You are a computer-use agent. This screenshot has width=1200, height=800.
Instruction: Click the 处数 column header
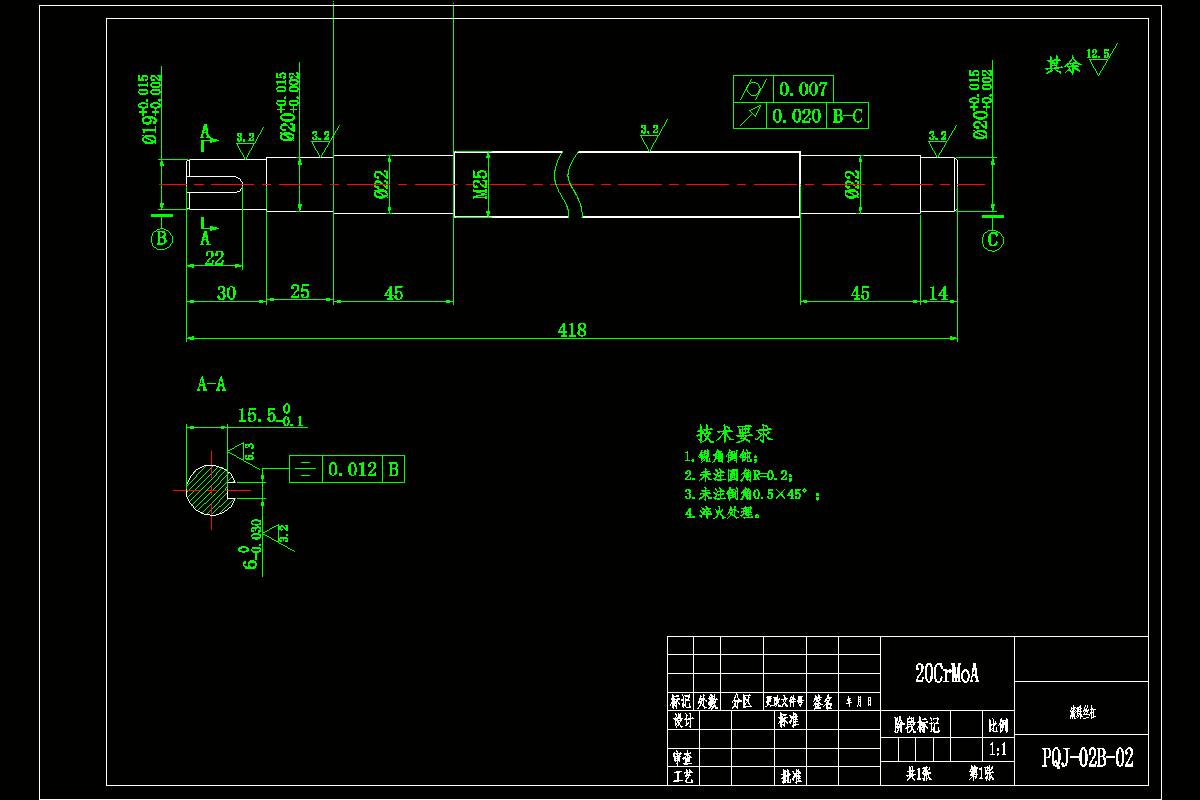707,702
